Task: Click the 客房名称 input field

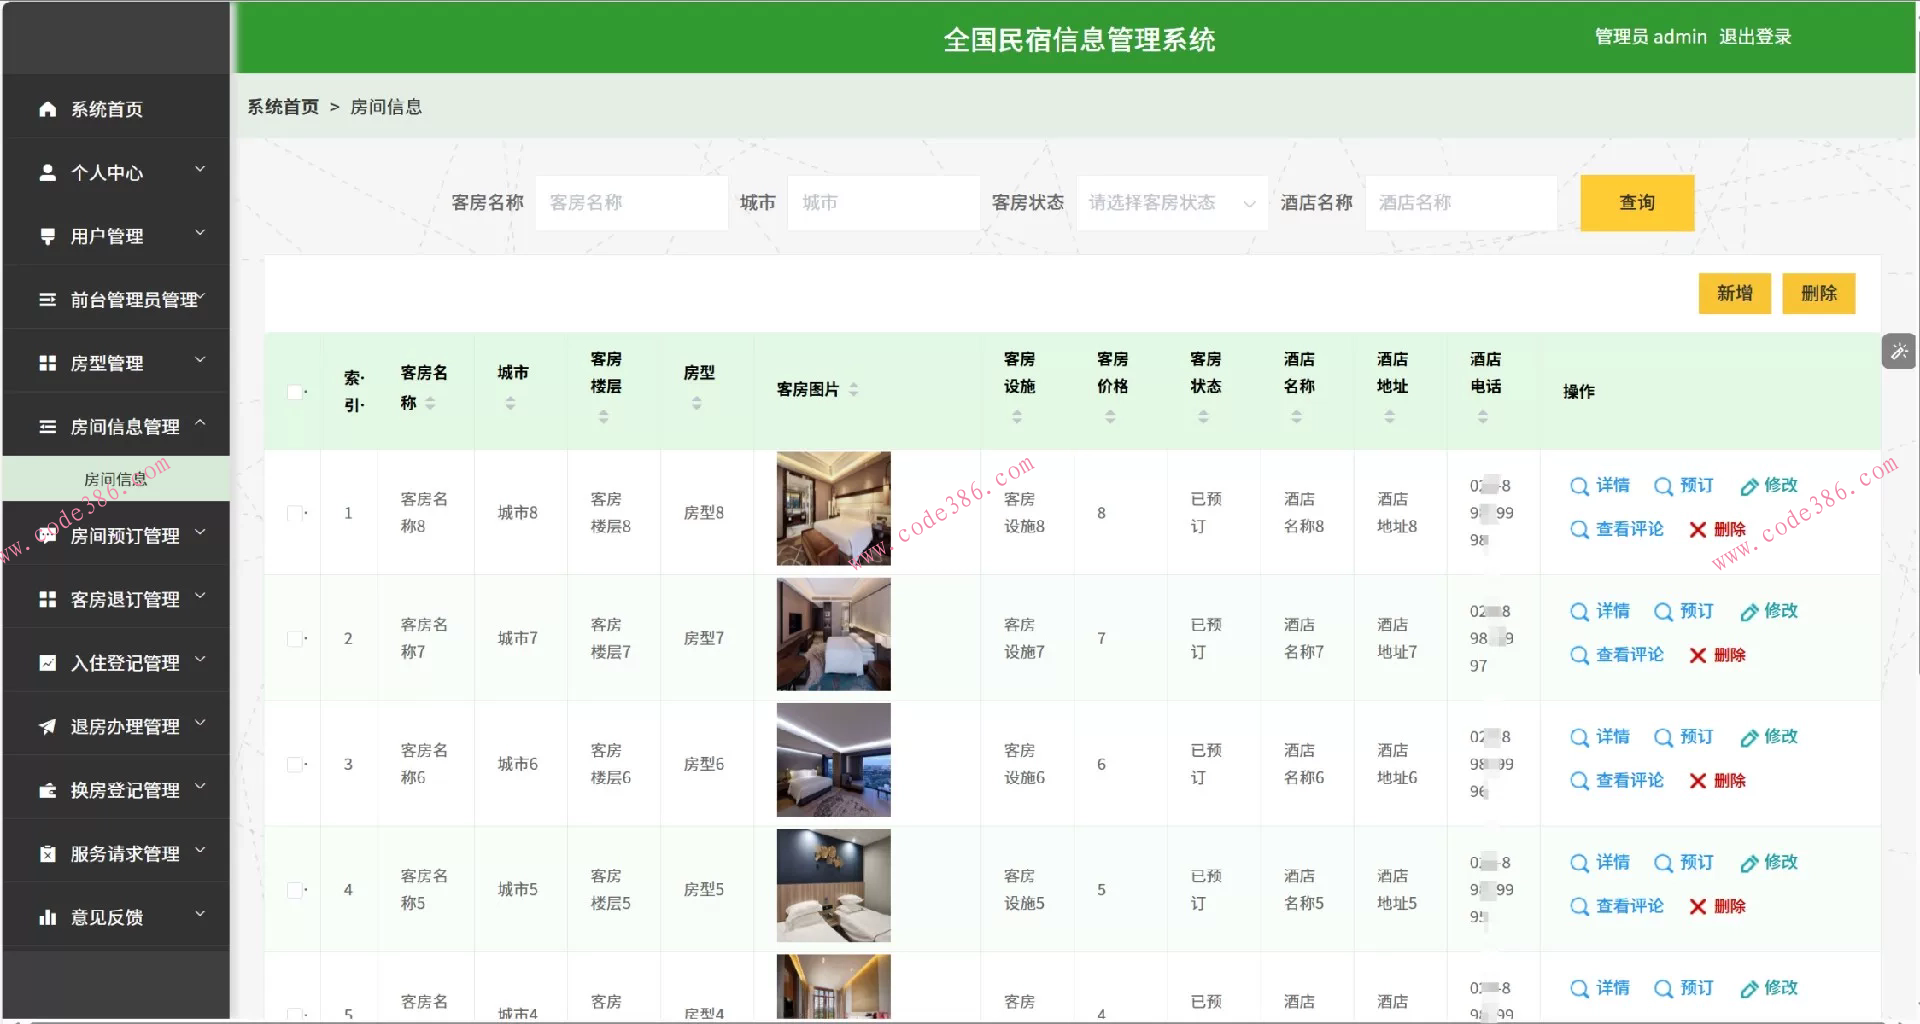Action: tap(631, 202)
